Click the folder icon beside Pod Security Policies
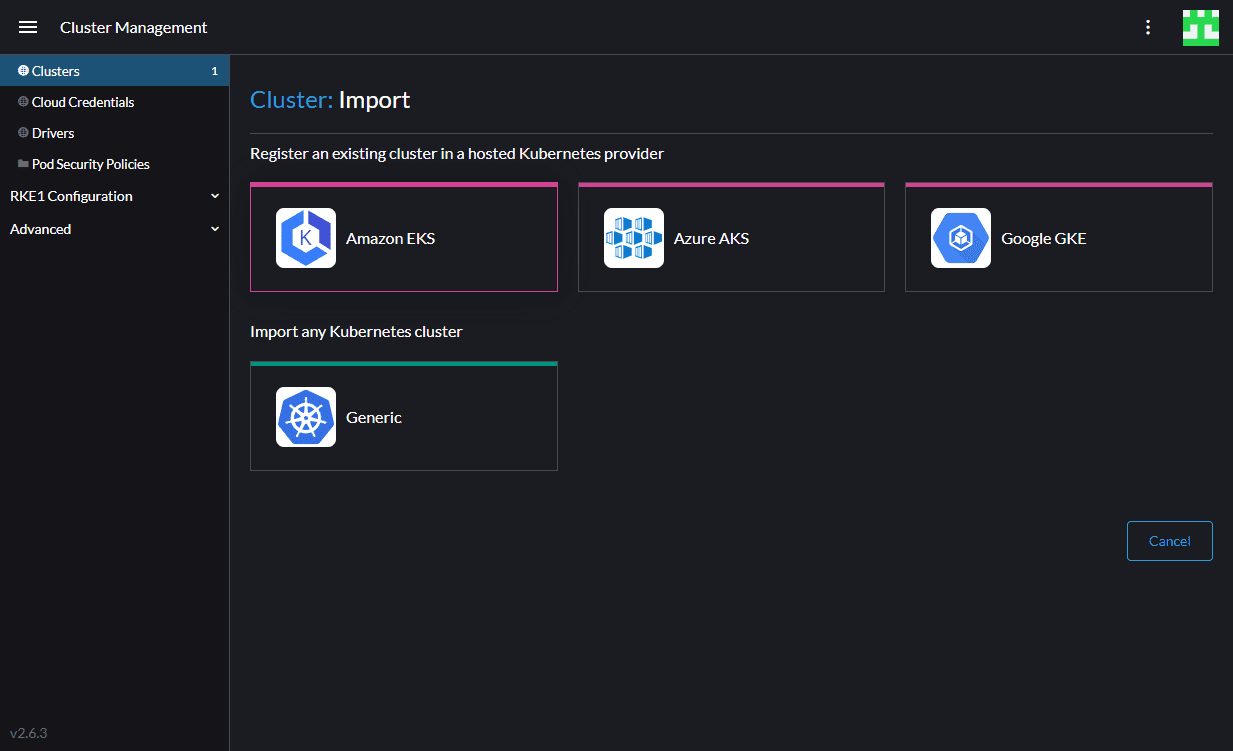Viewport: 1233px width, 751px height. 23,164
